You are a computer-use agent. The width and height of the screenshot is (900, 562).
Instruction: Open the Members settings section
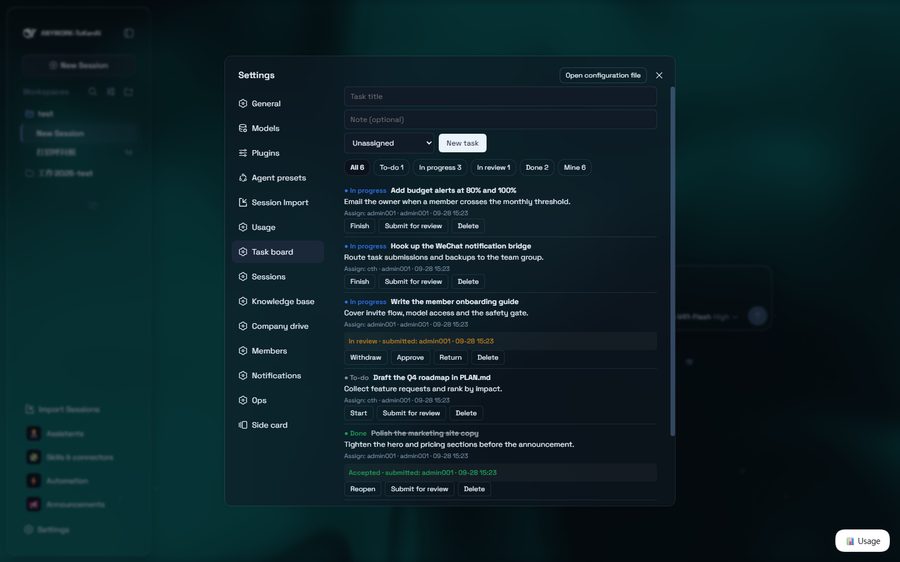278,350
